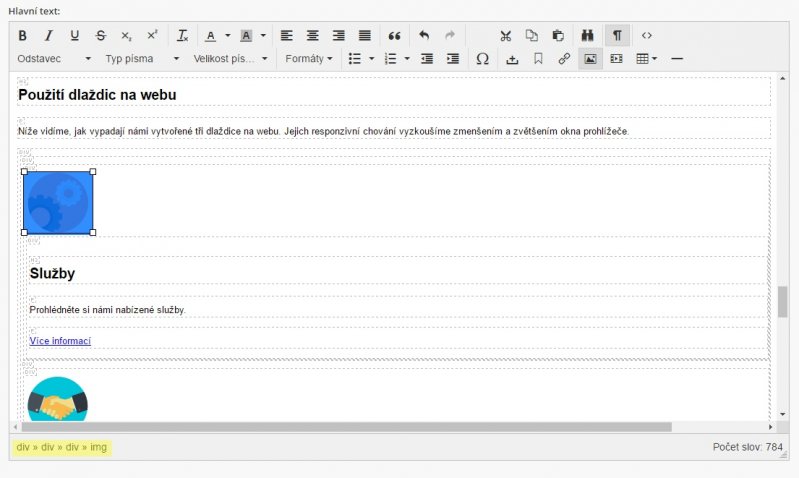Open source code view icon
The width and height of the screenshot is (799, 478).
pyautogui.click(x=647, y=35)
